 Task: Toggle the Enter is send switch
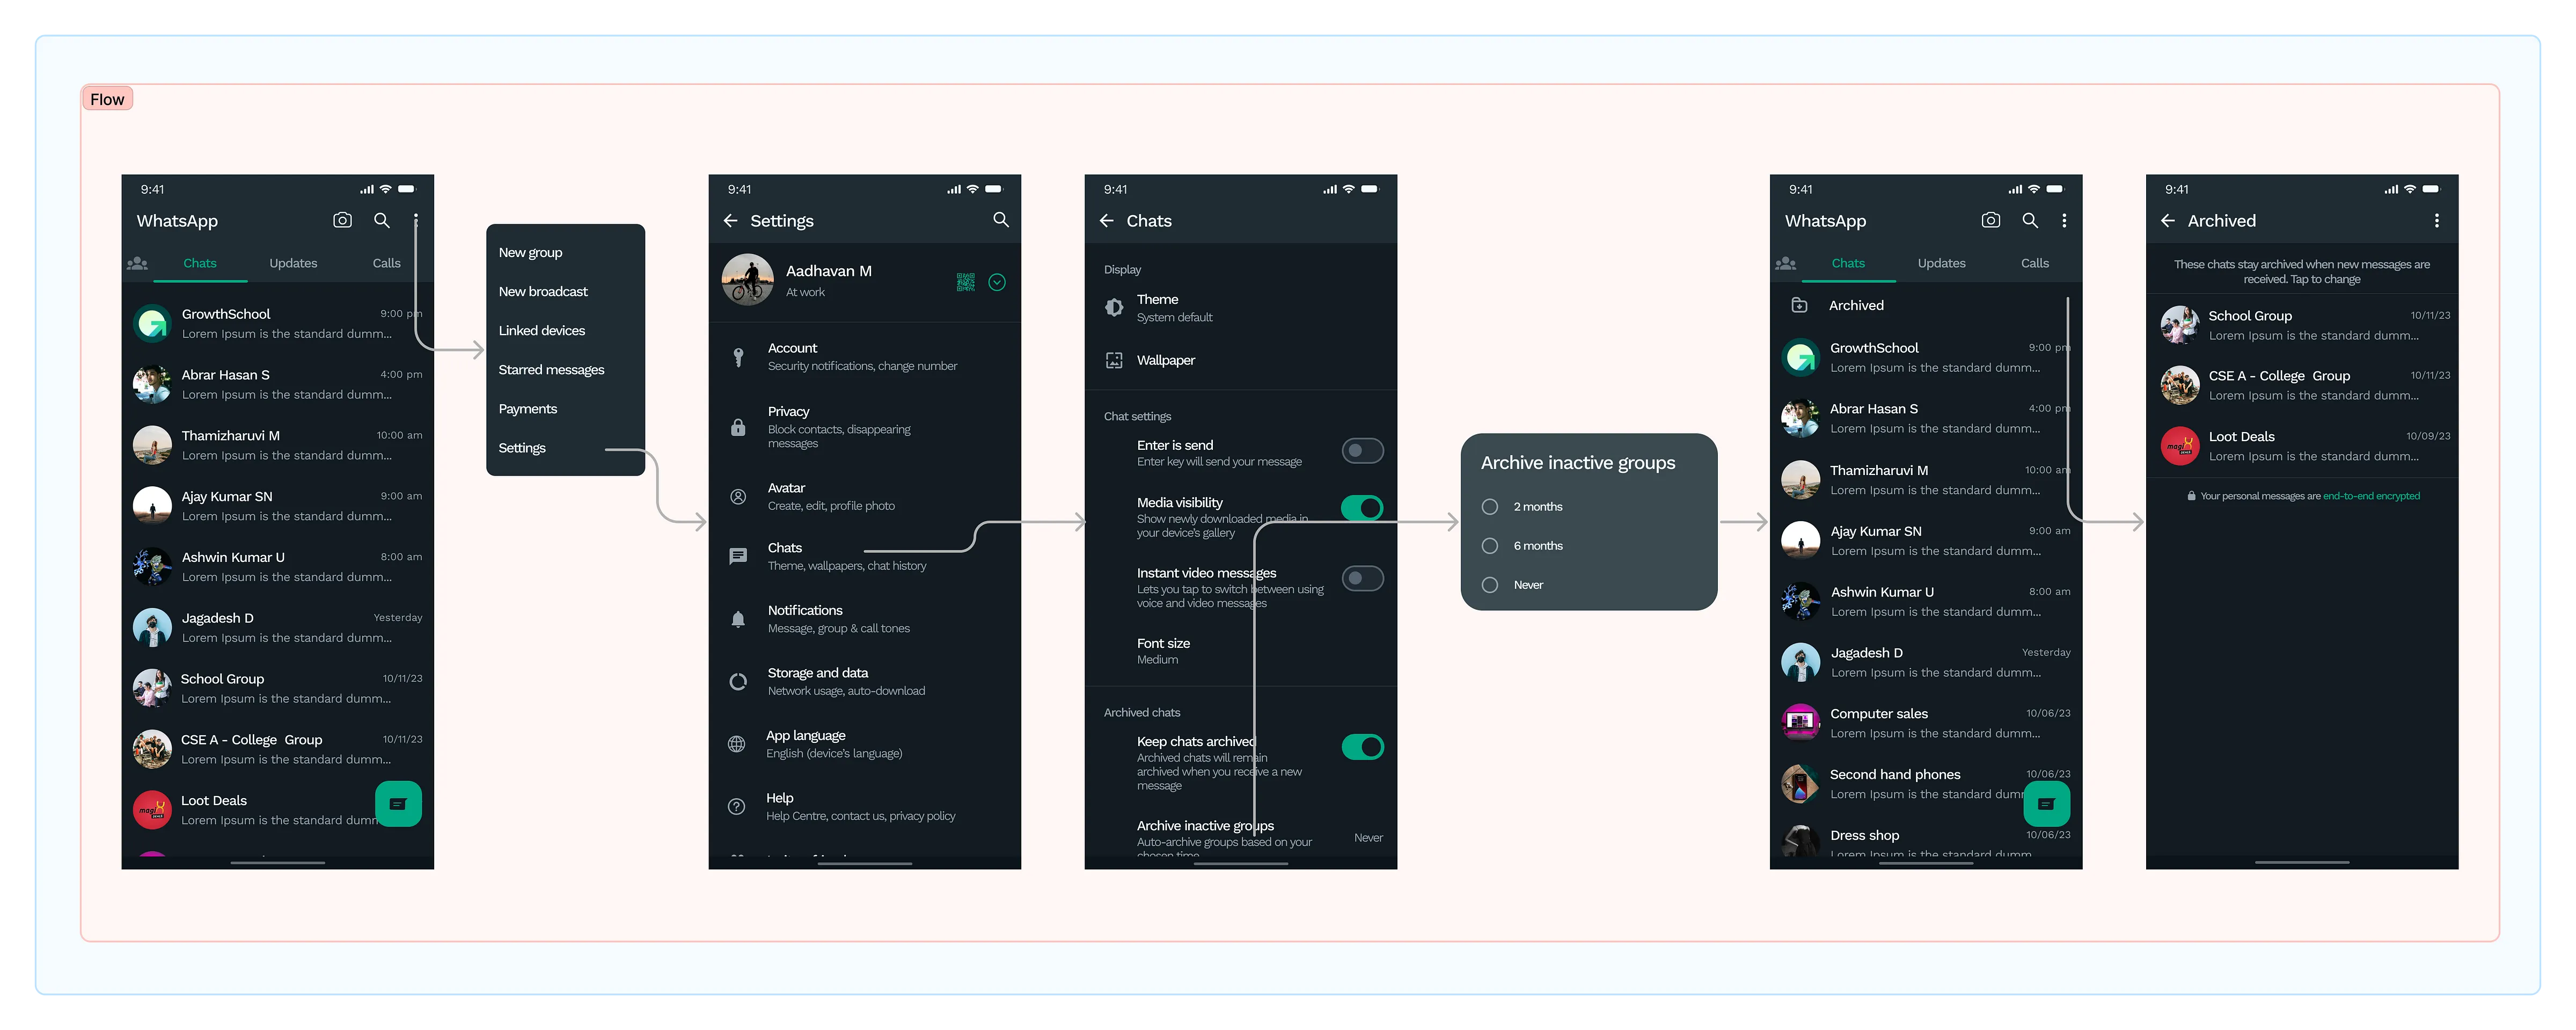(x=1362, y=451)
